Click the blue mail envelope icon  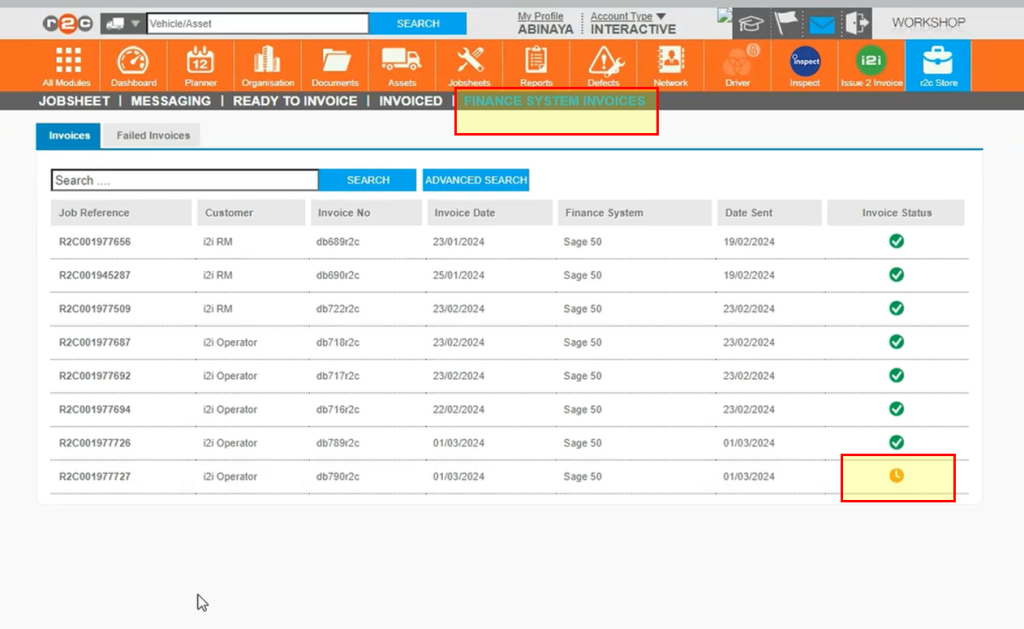[821, 22]
